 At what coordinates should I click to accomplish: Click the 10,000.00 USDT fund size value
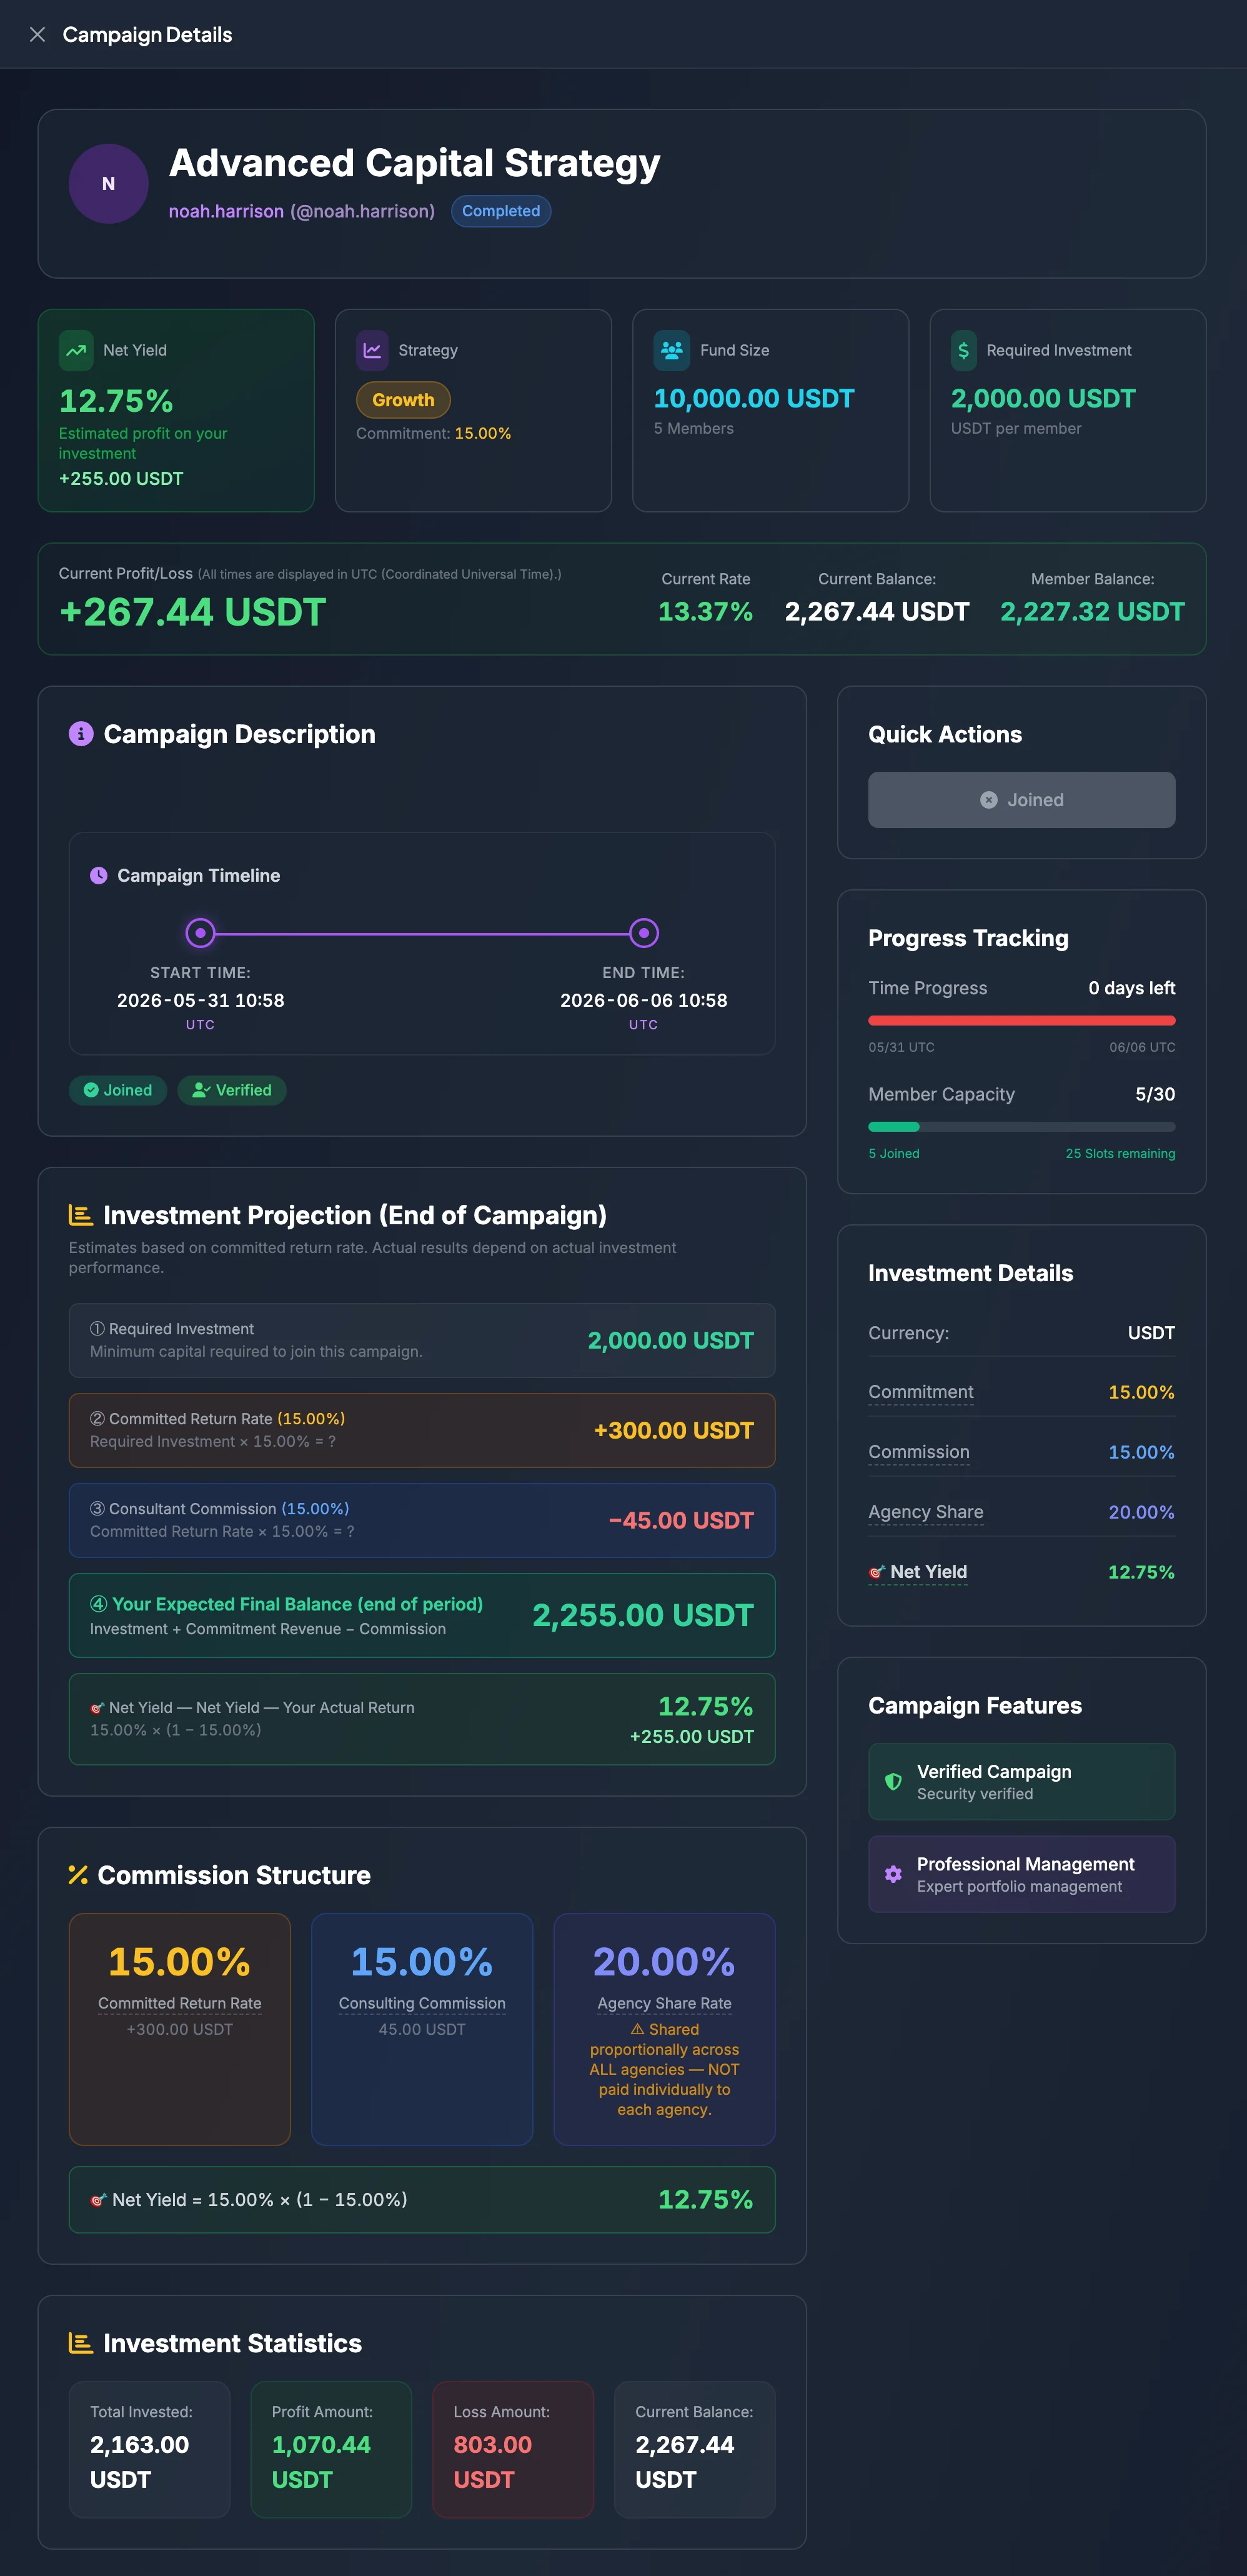(754, 398)
